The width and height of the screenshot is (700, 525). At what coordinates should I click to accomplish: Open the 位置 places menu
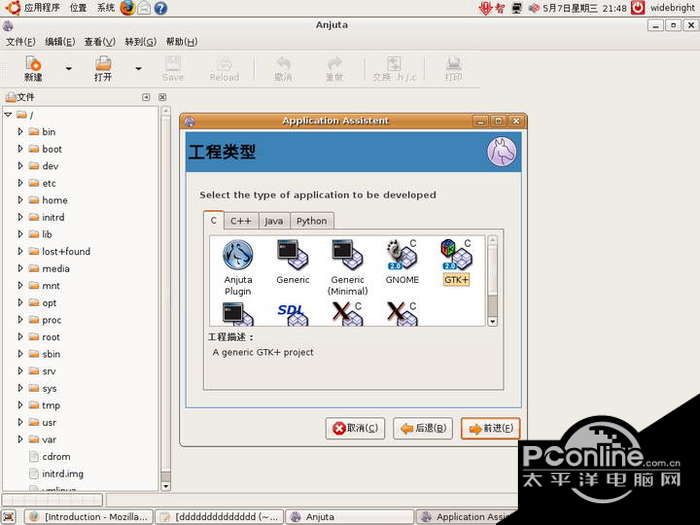click(78, 8)
